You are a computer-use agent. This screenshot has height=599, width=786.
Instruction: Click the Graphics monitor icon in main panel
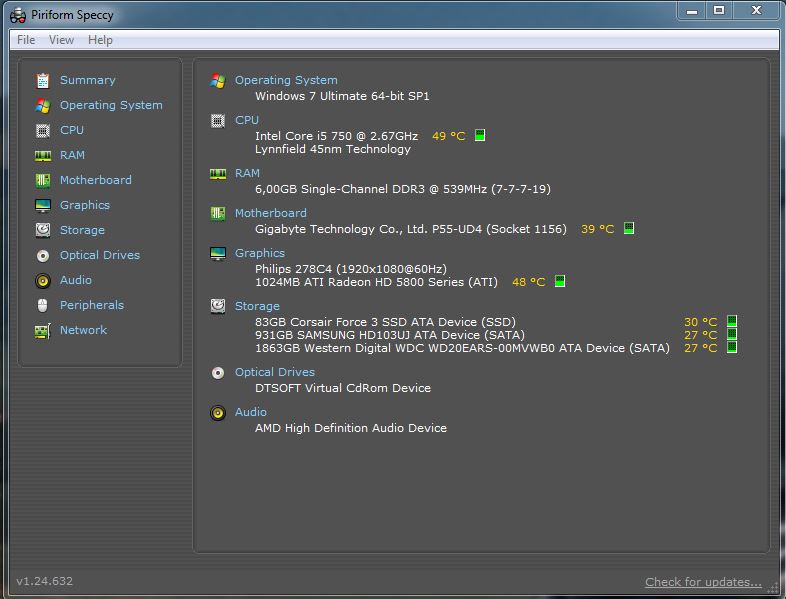218,254
